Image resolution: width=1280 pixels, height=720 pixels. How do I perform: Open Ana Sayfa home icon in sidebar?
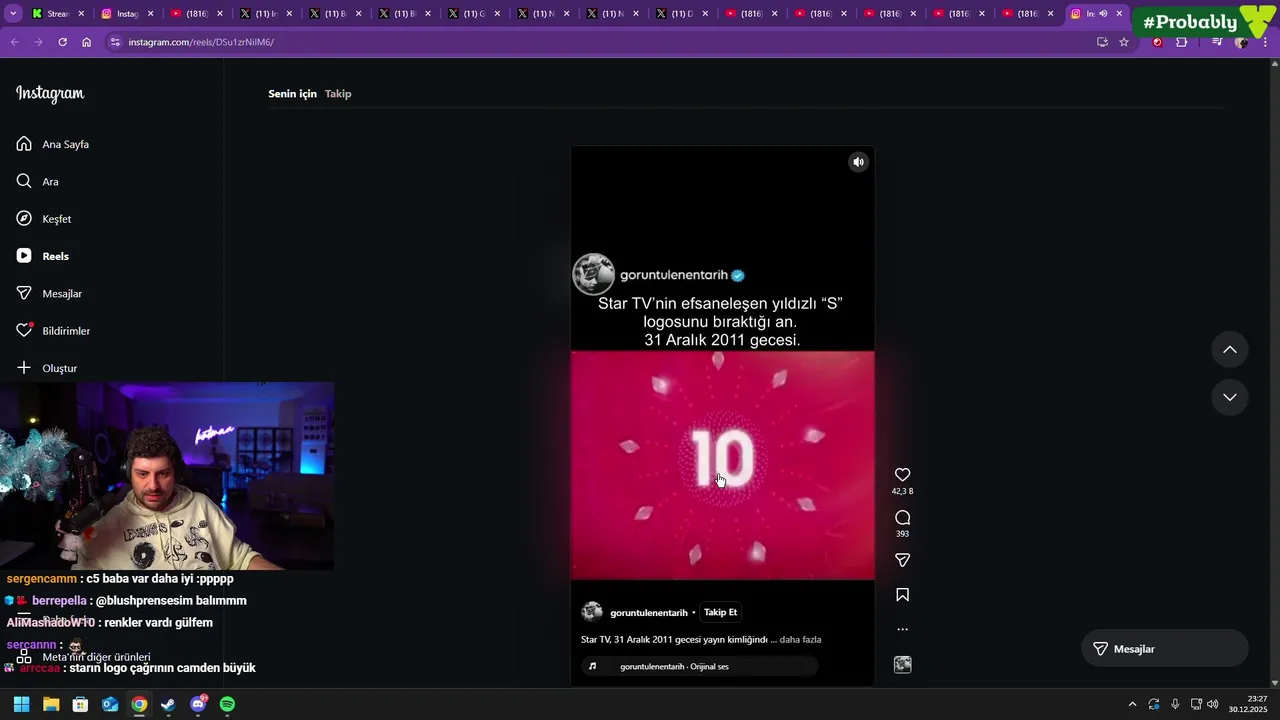24,144
